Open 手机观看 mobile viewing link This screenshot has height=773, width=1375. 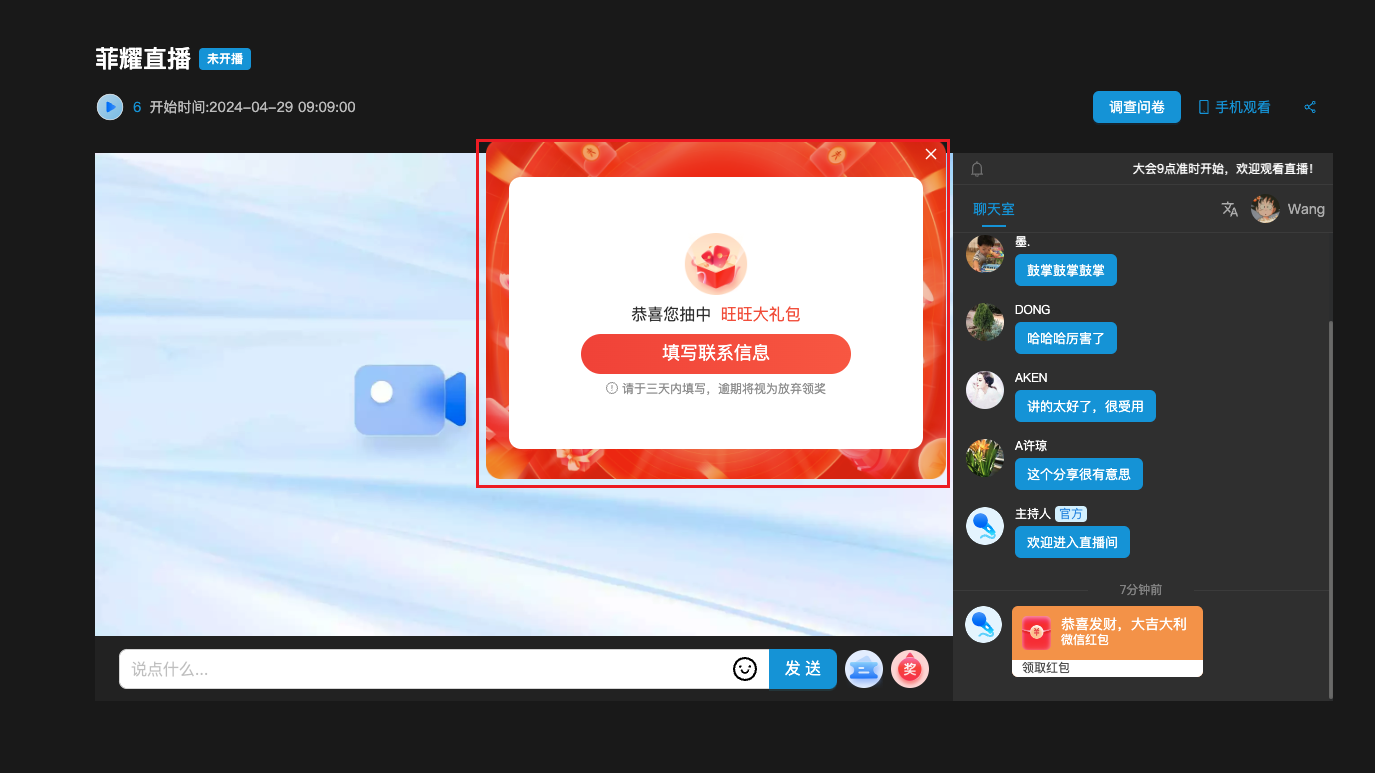click(x=1235, y=107)
